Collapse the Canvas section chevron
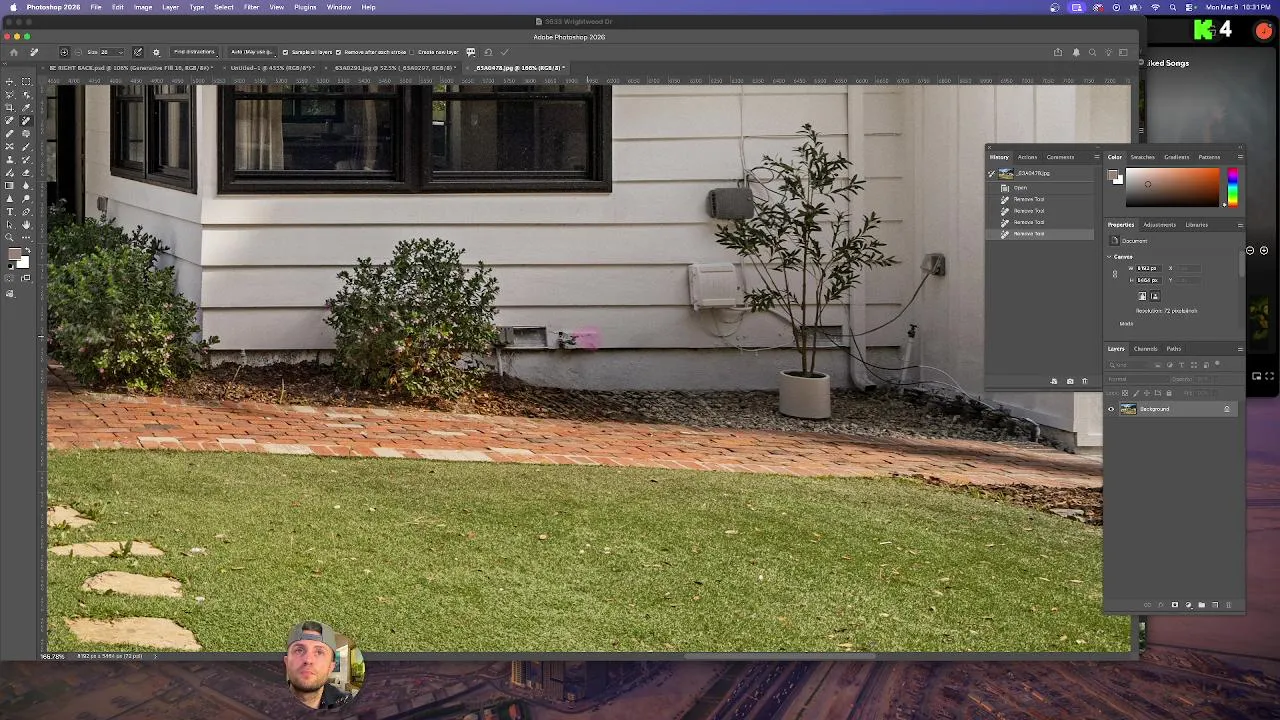Image resolution: width=1280 pixels, height=720 pixels. click(1109, 257)
